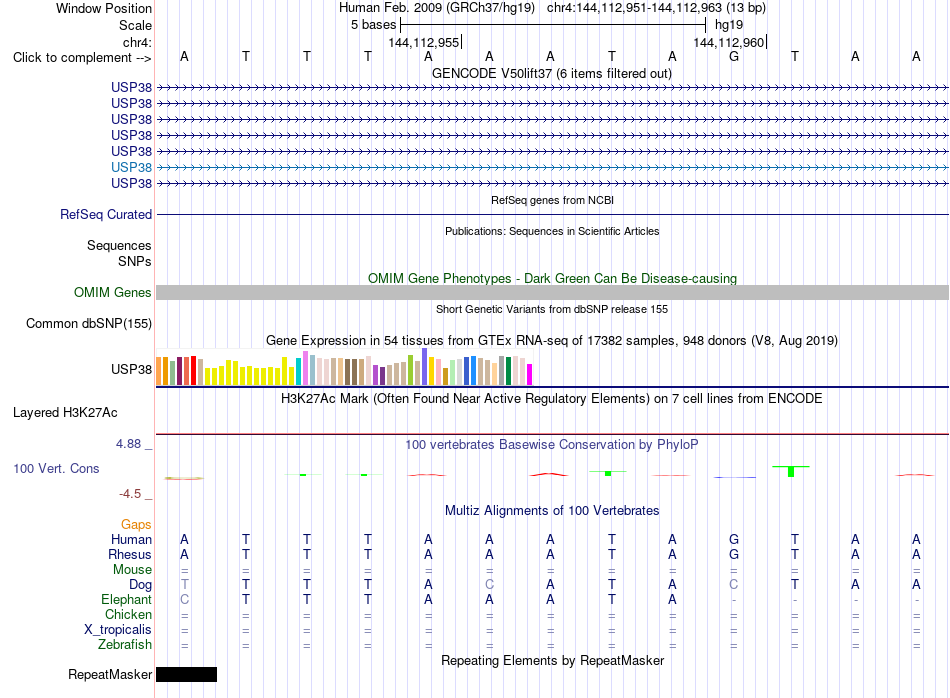Screen dimensions: 950x698
Task: Click the 'Human Feb. 2009 (GRCh37/hg19)' text
Action: (437, 8)
